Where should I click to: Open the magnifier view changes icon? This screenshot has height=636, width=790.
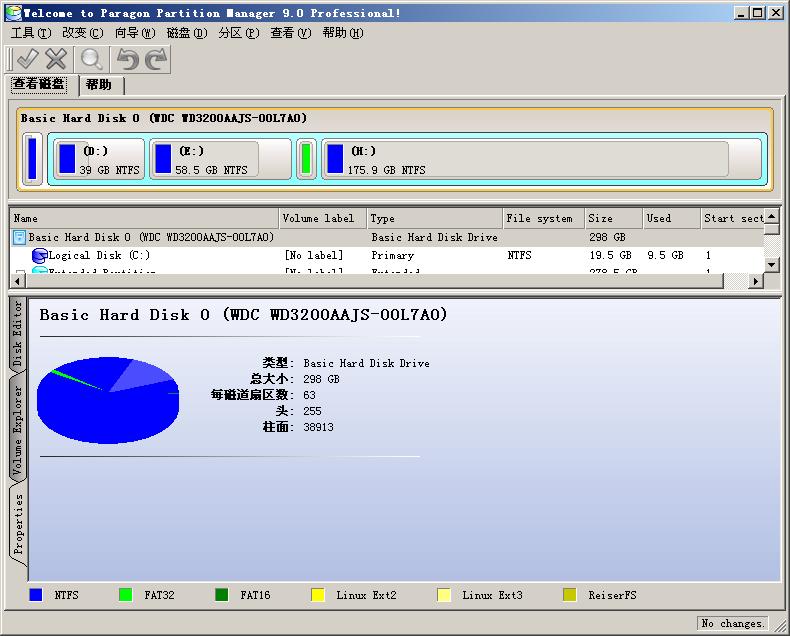pyautogui.click(x=92, y=59)
